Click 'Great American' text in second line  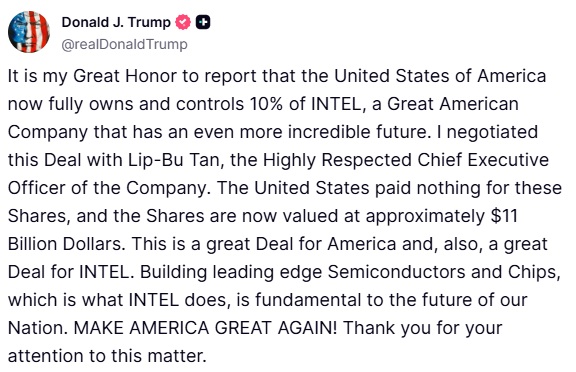[453, 104]
